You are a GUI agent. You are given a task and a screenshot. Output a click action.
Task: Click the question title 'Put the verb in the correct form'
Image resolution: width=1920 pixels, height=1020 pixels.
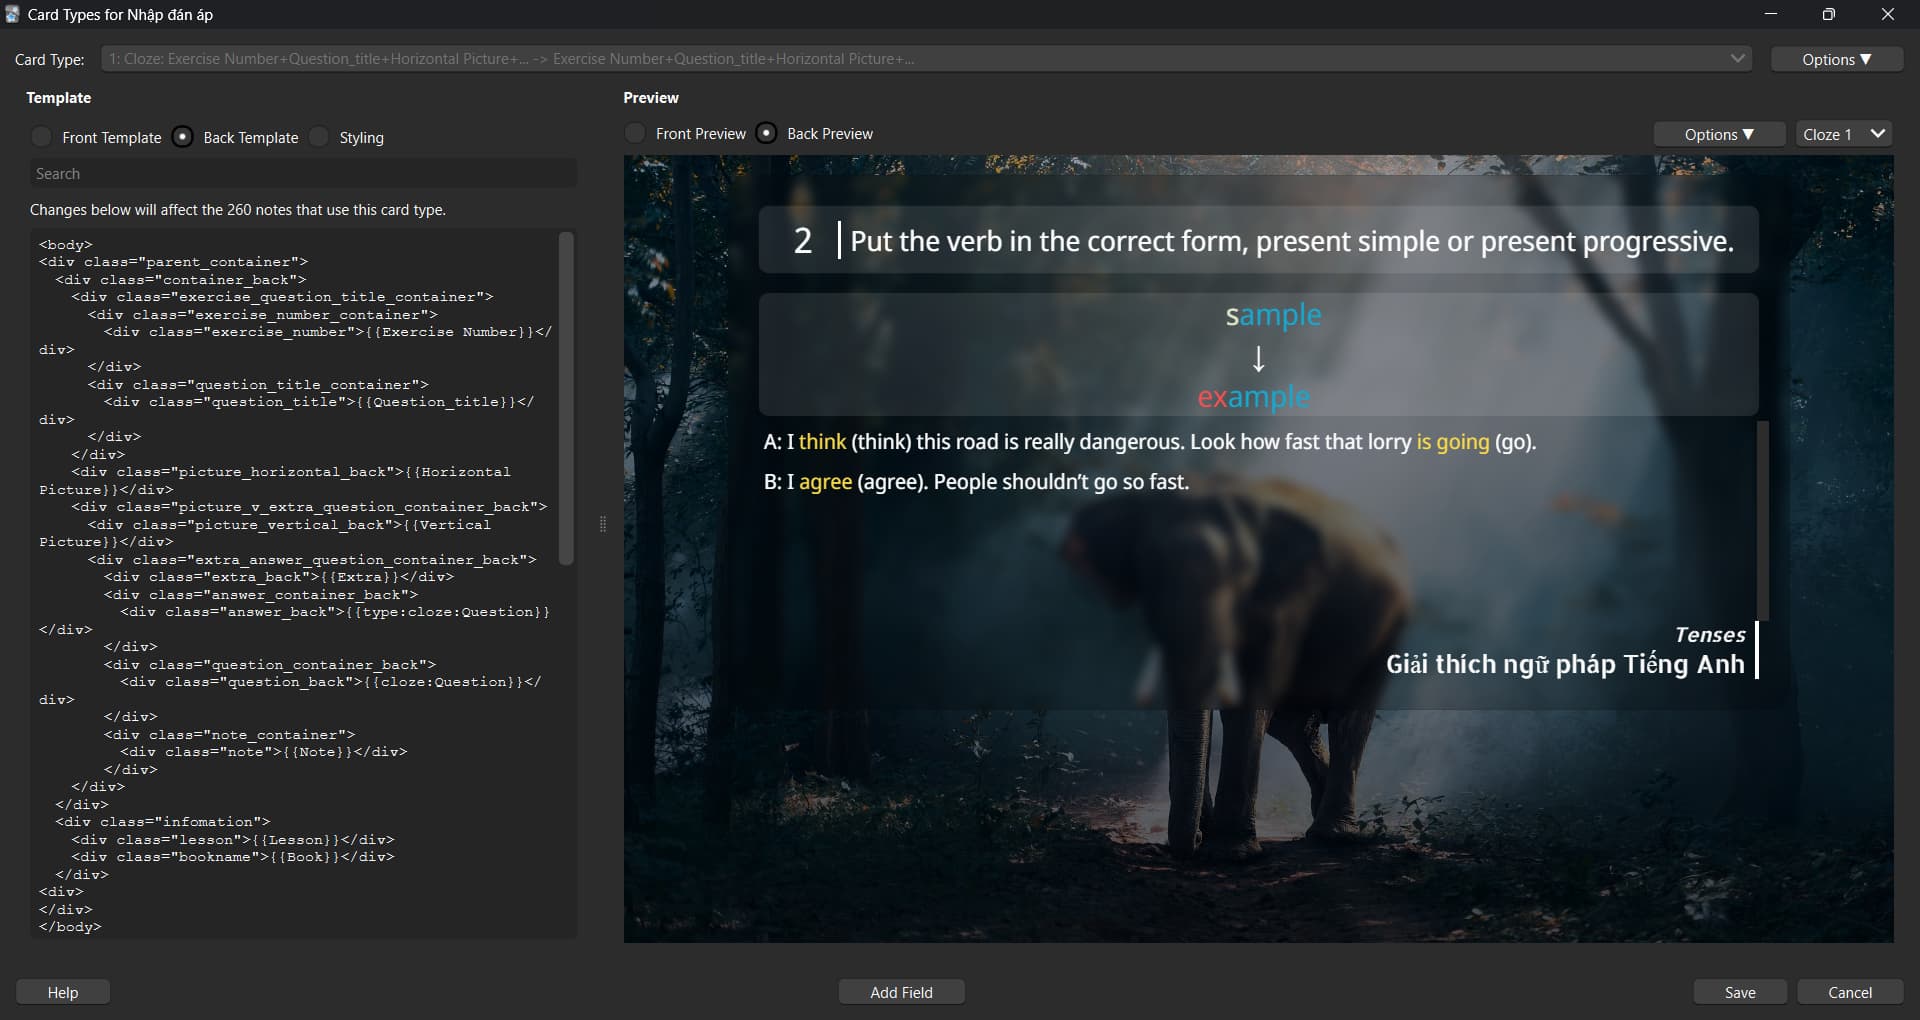(1292, 241)
